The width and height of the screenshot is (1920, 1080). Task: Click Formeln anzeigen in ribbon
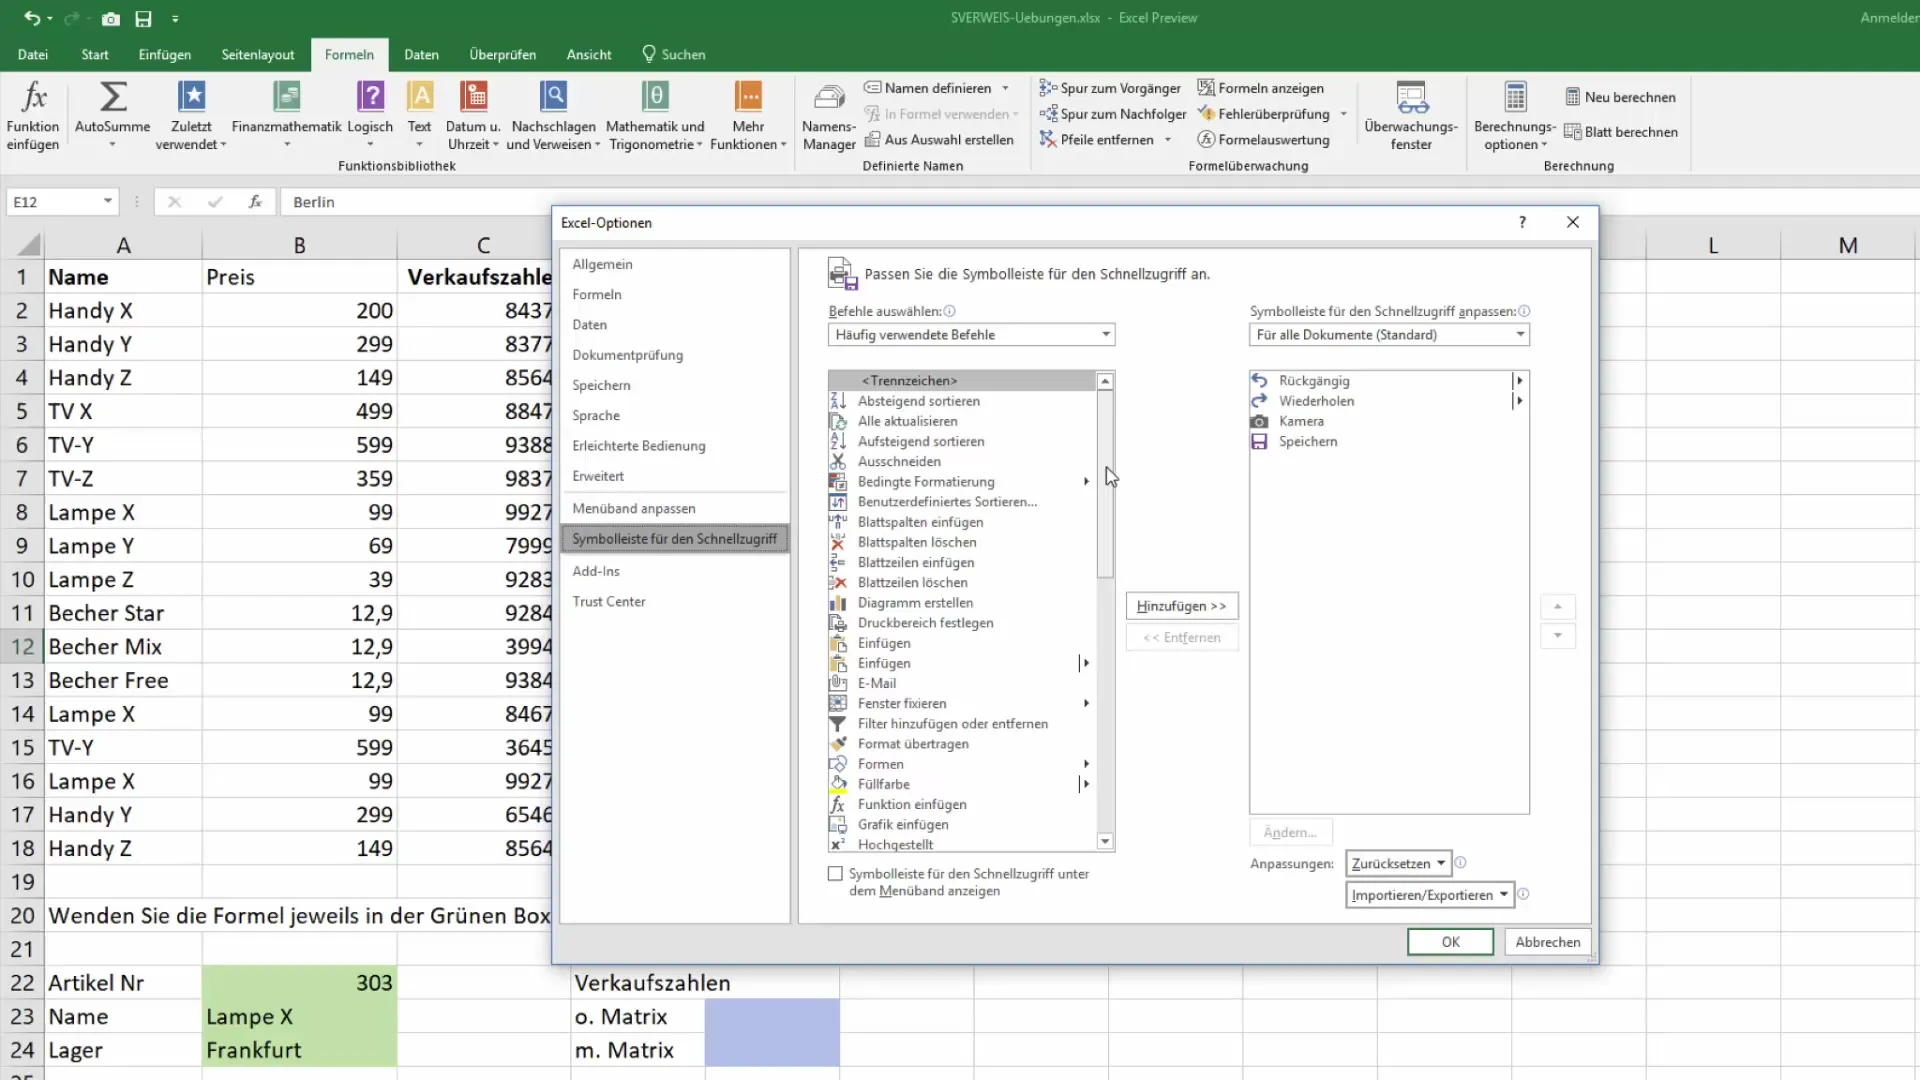1261,88
